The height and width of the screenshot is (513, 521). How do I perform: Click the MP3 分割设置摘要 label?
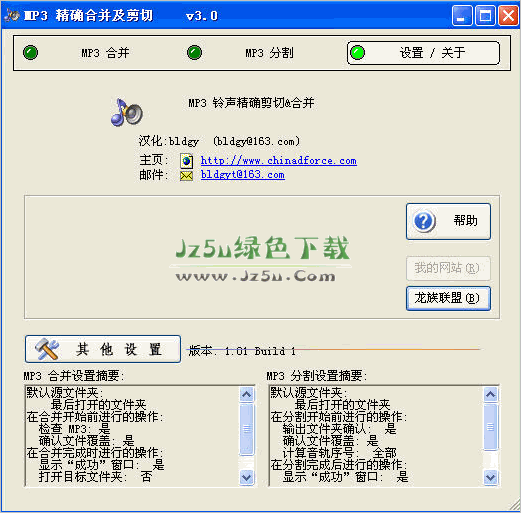pyautogui.click(x=317, y=376)
